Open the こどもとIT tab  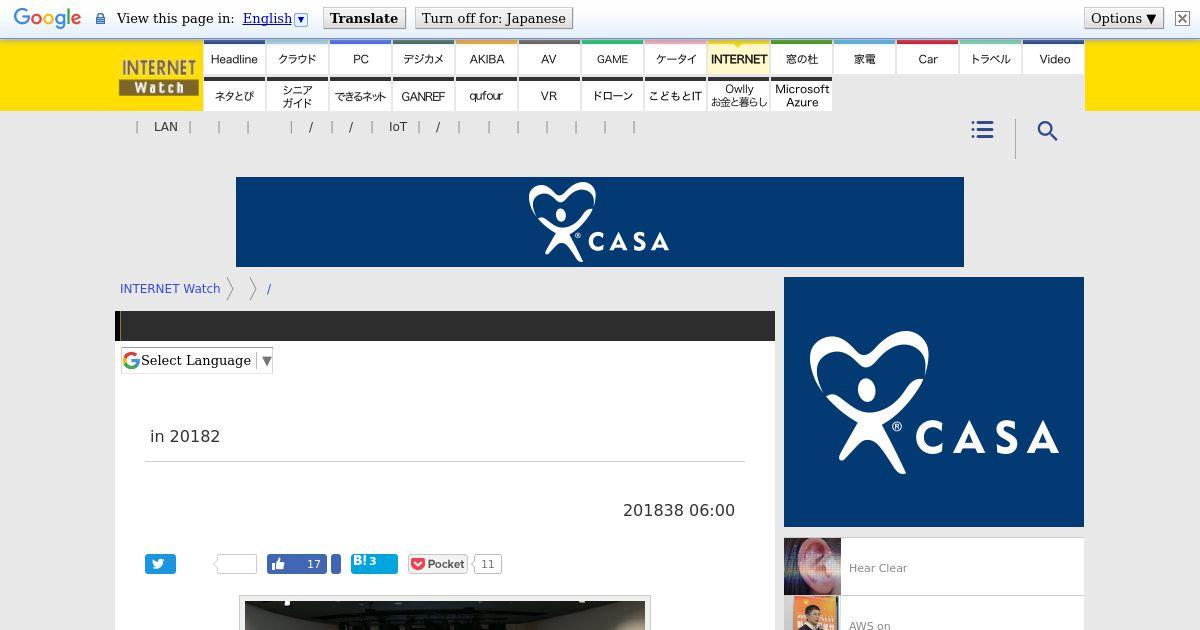[x=675, y=95]
